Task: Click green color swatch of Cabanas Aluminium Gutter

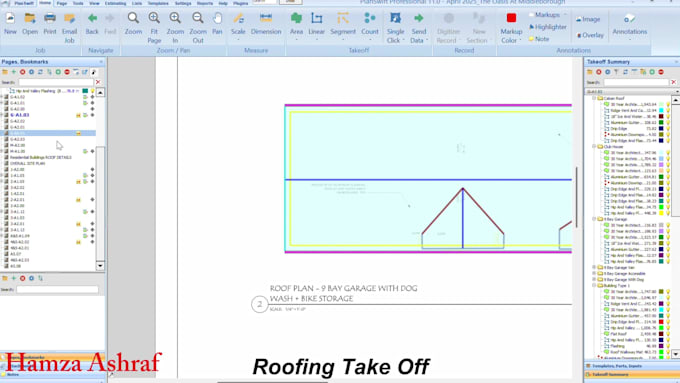Action: point(661,123)
